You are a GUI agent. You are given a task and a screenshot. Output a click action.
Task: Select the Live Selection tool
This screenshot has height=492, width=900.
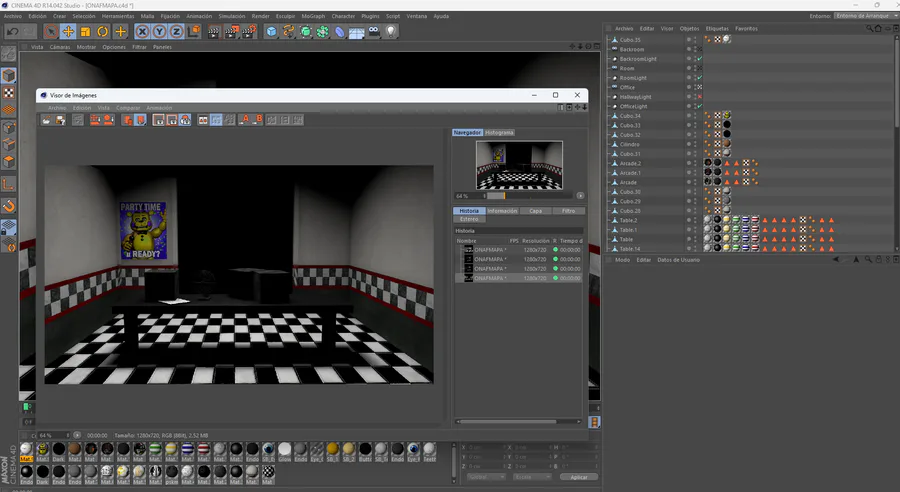[51, 32]
